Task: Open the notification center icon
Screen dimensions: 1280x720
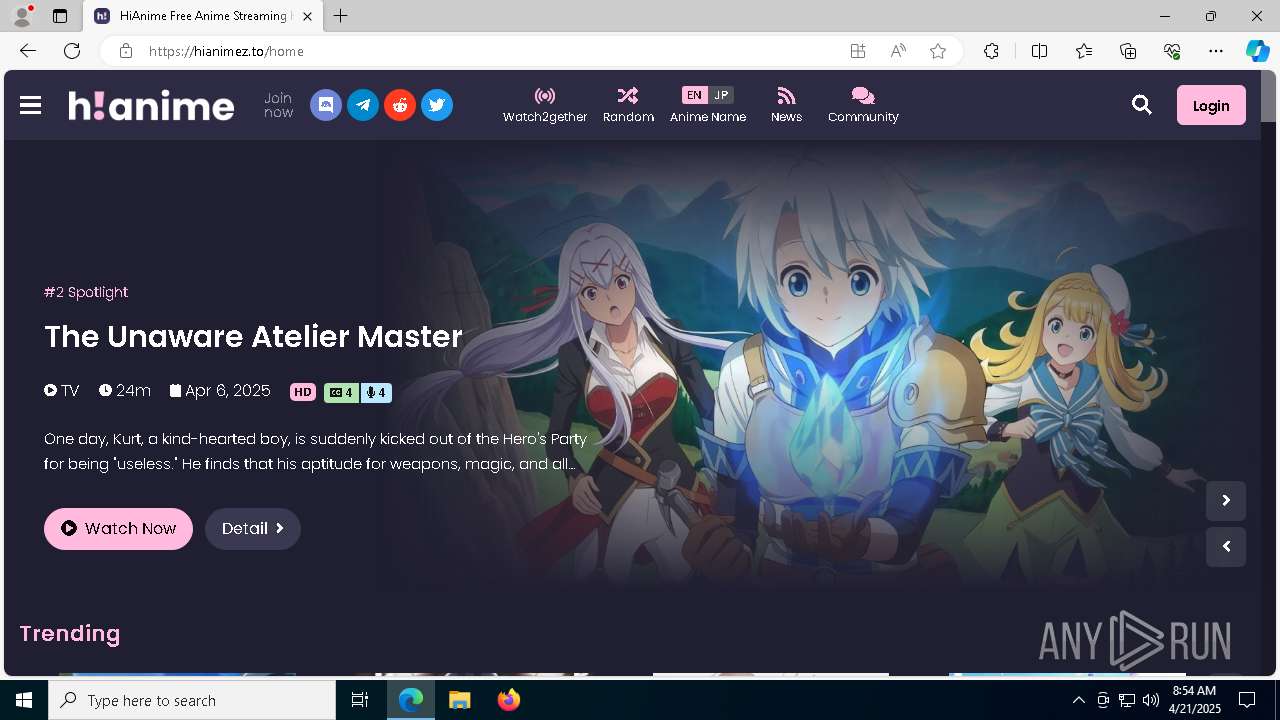Action: 1247,700
